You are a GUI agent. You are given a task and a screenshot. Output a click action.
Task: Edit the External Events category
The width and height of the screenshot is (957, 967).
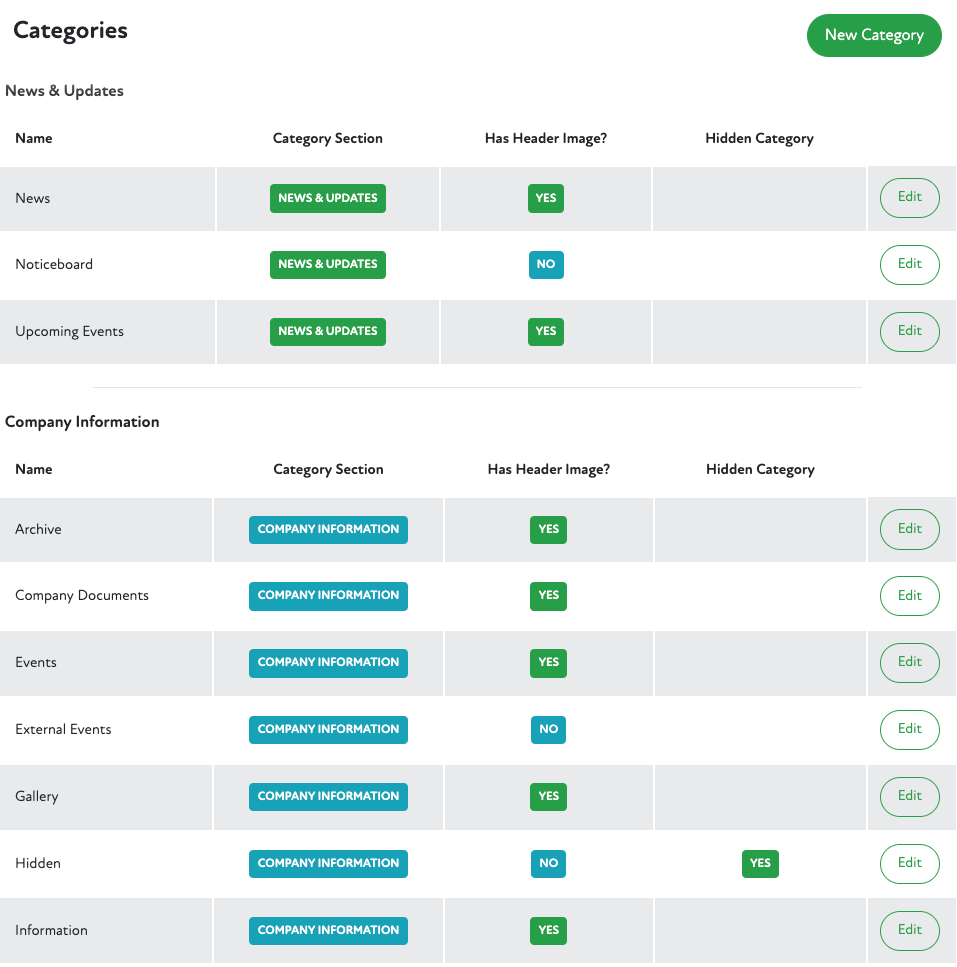coord(909,730)
